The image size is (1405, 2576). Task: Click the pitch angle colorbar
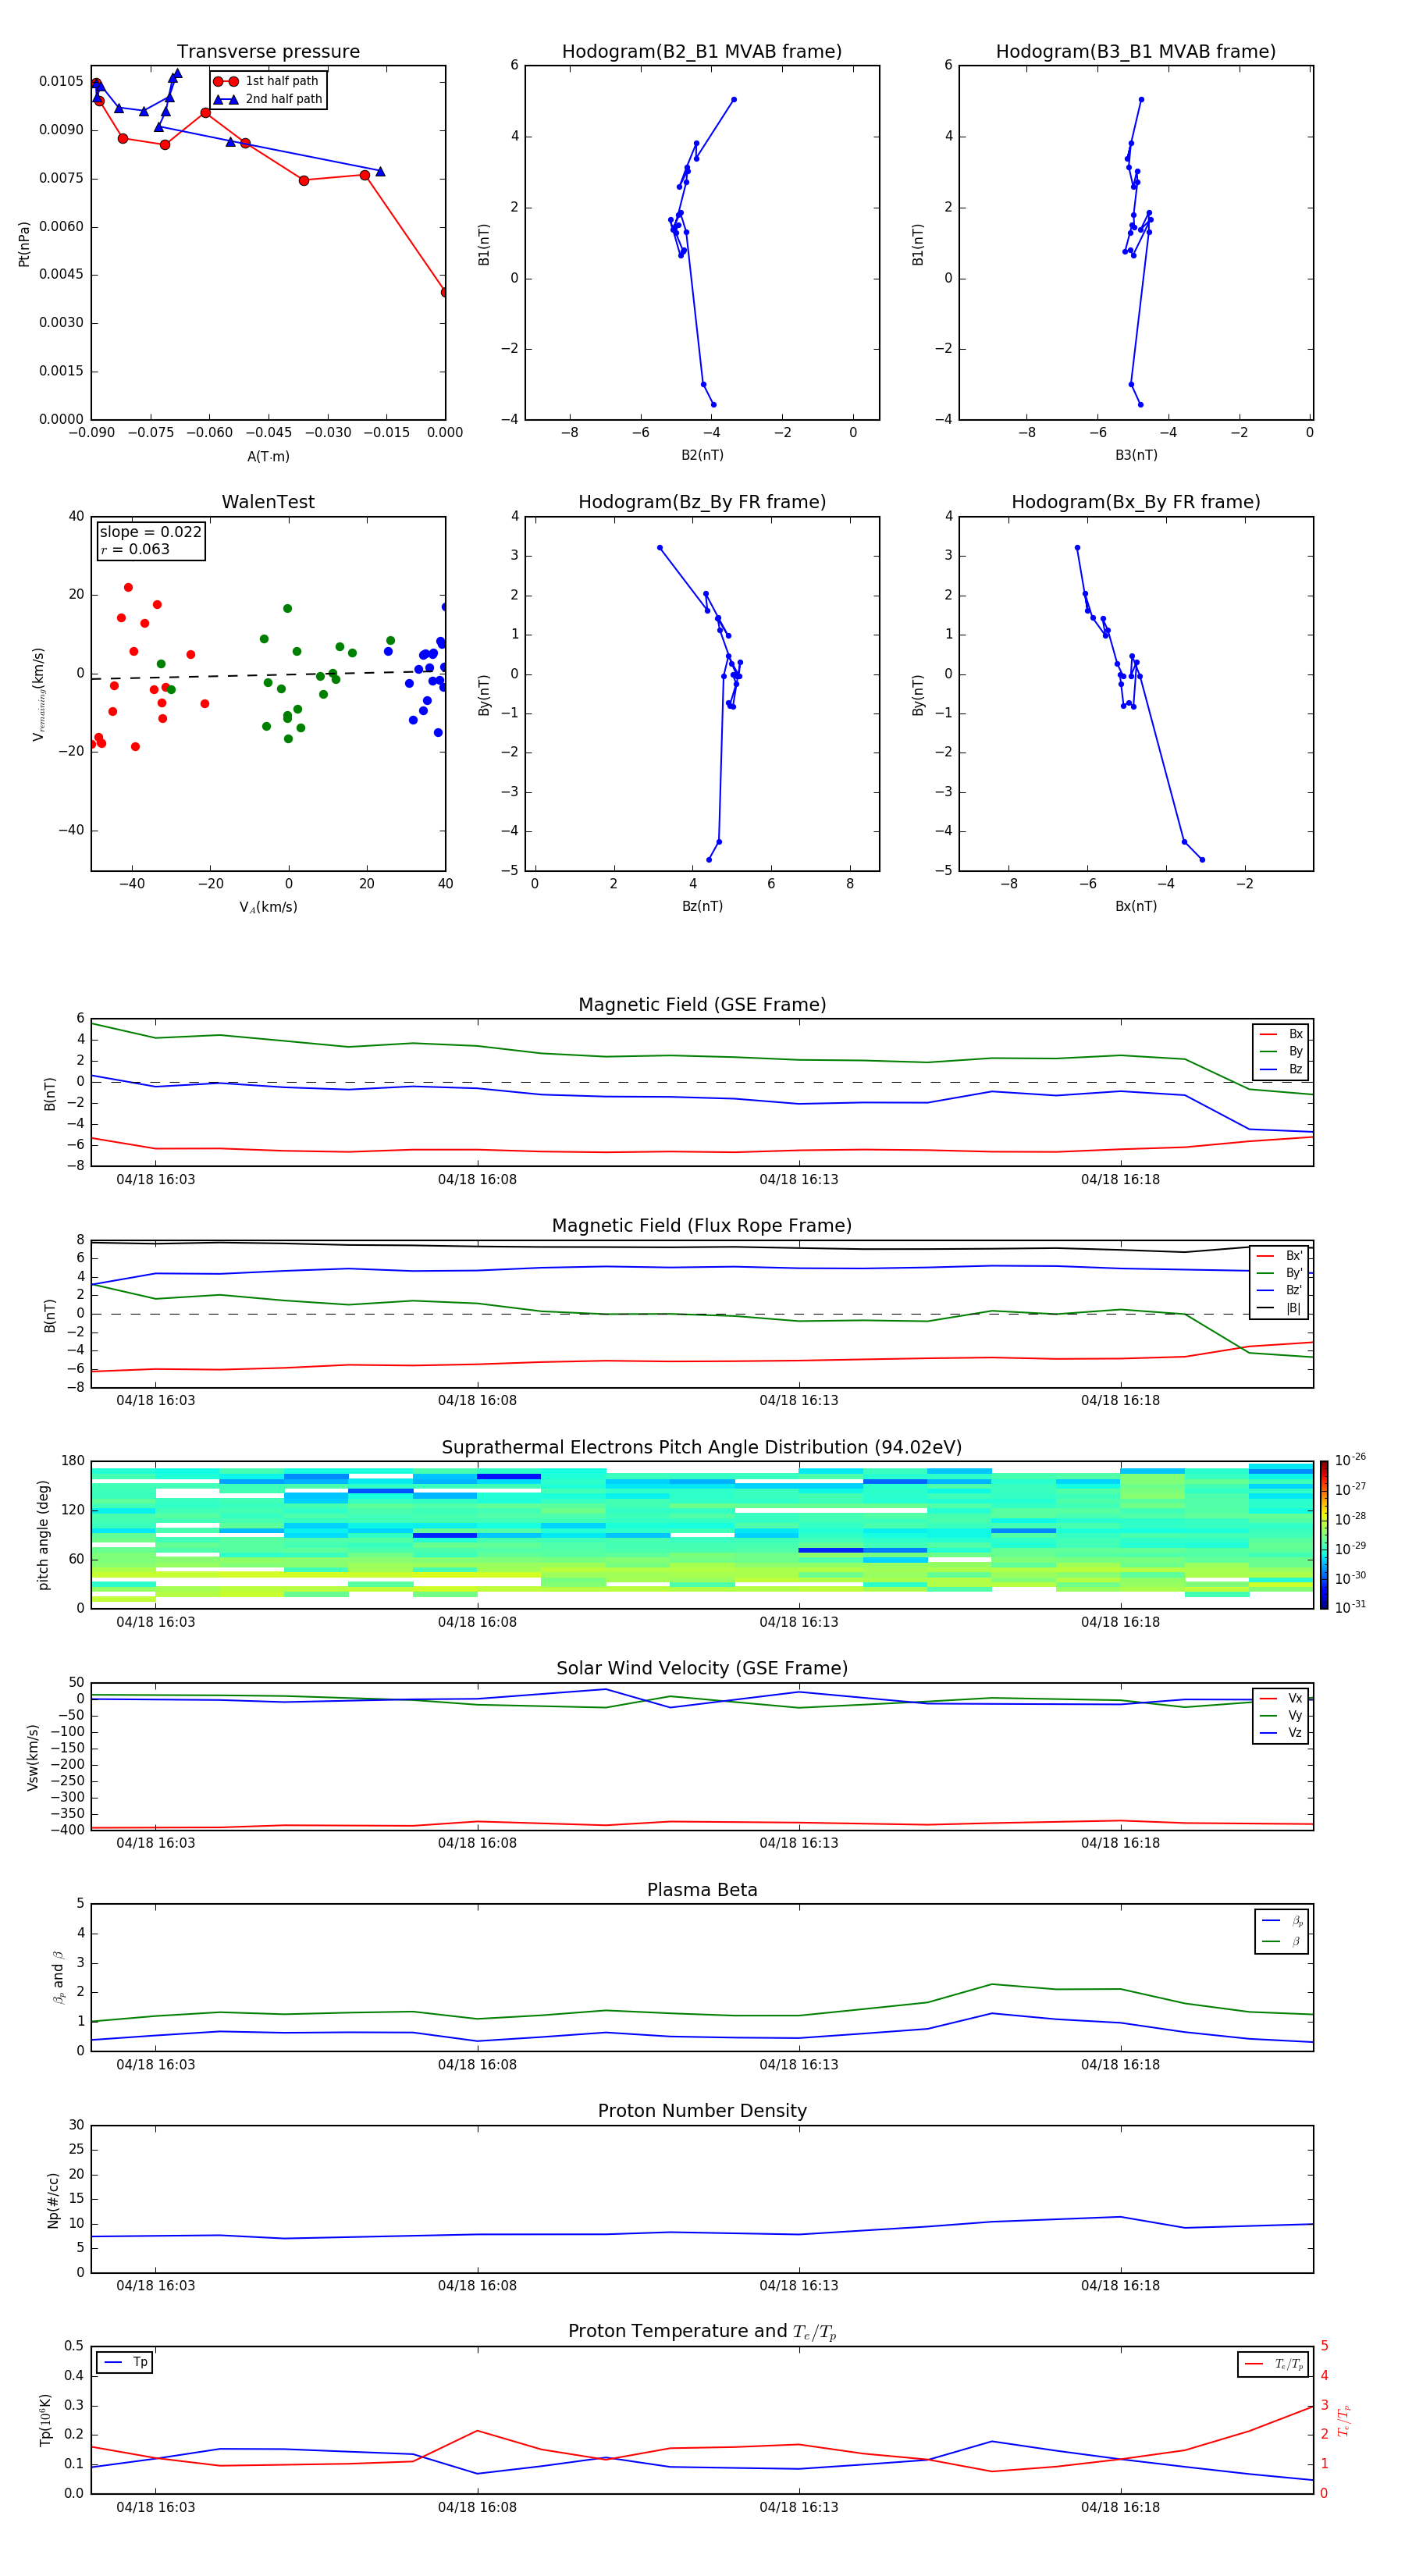click(x=1324, y=1535)
